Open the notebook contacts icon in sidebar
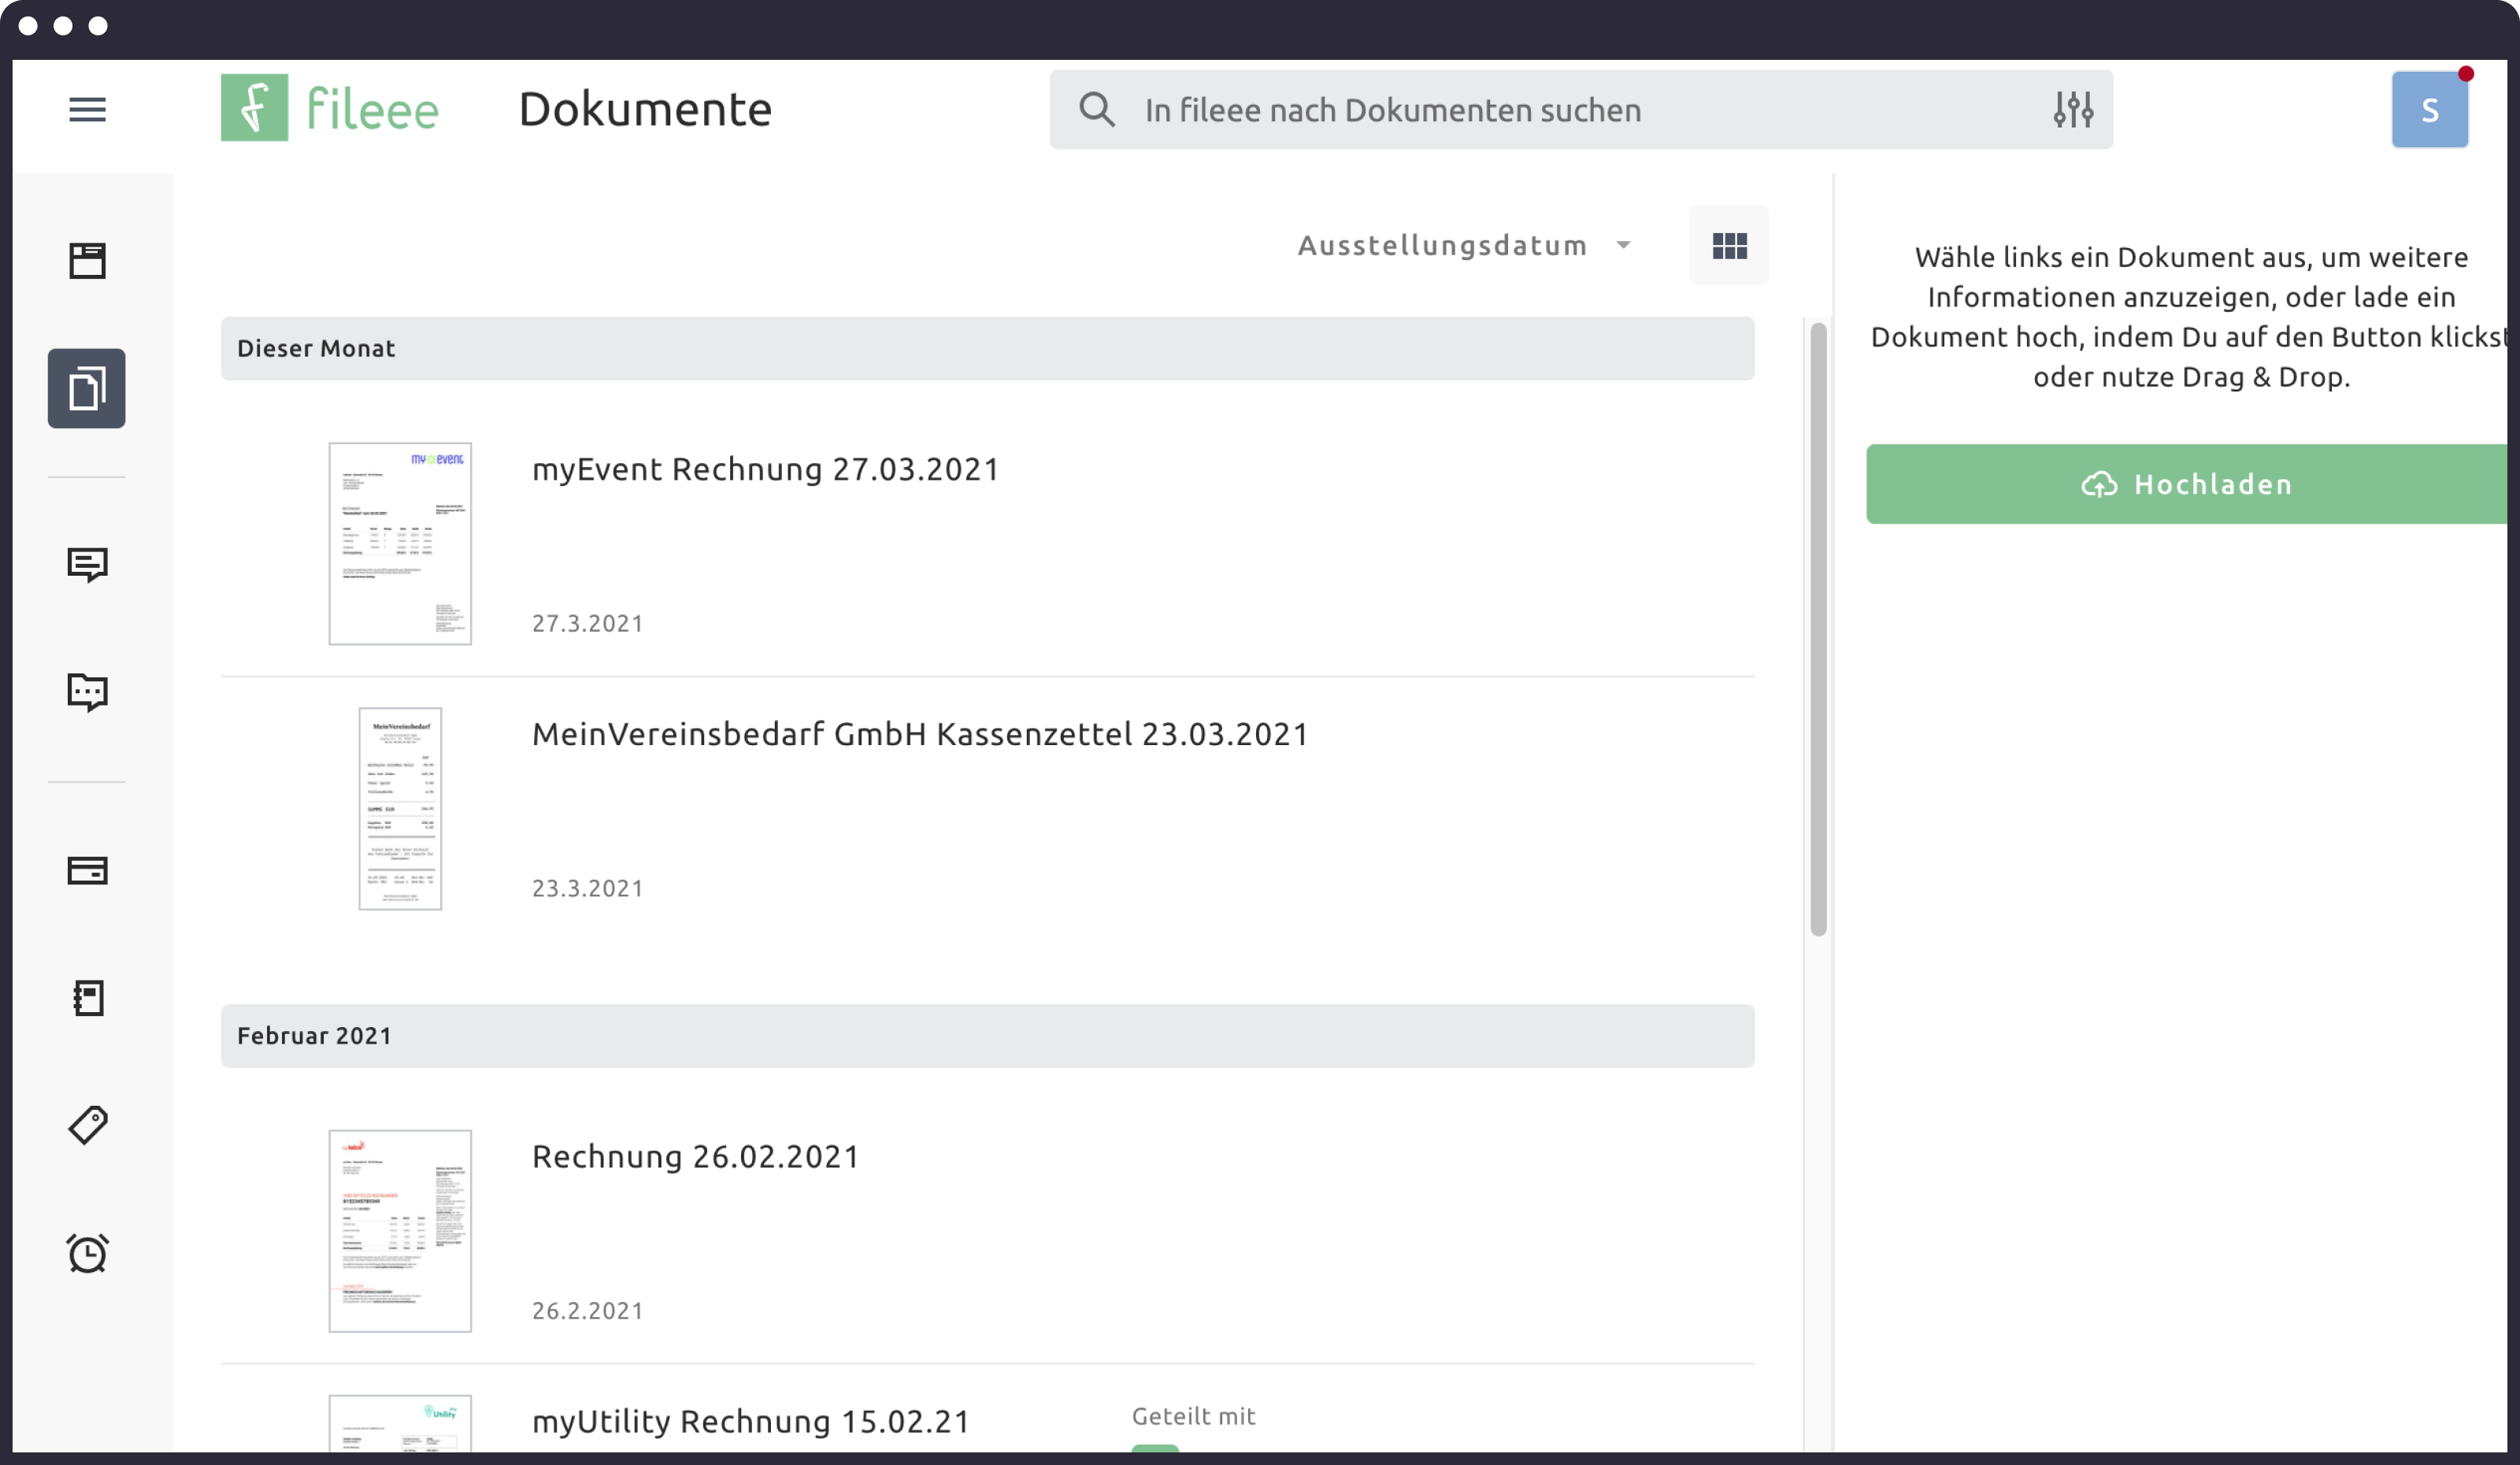Image resolution: width=2520 pixels, height=1465 pixels. (87, 997)
